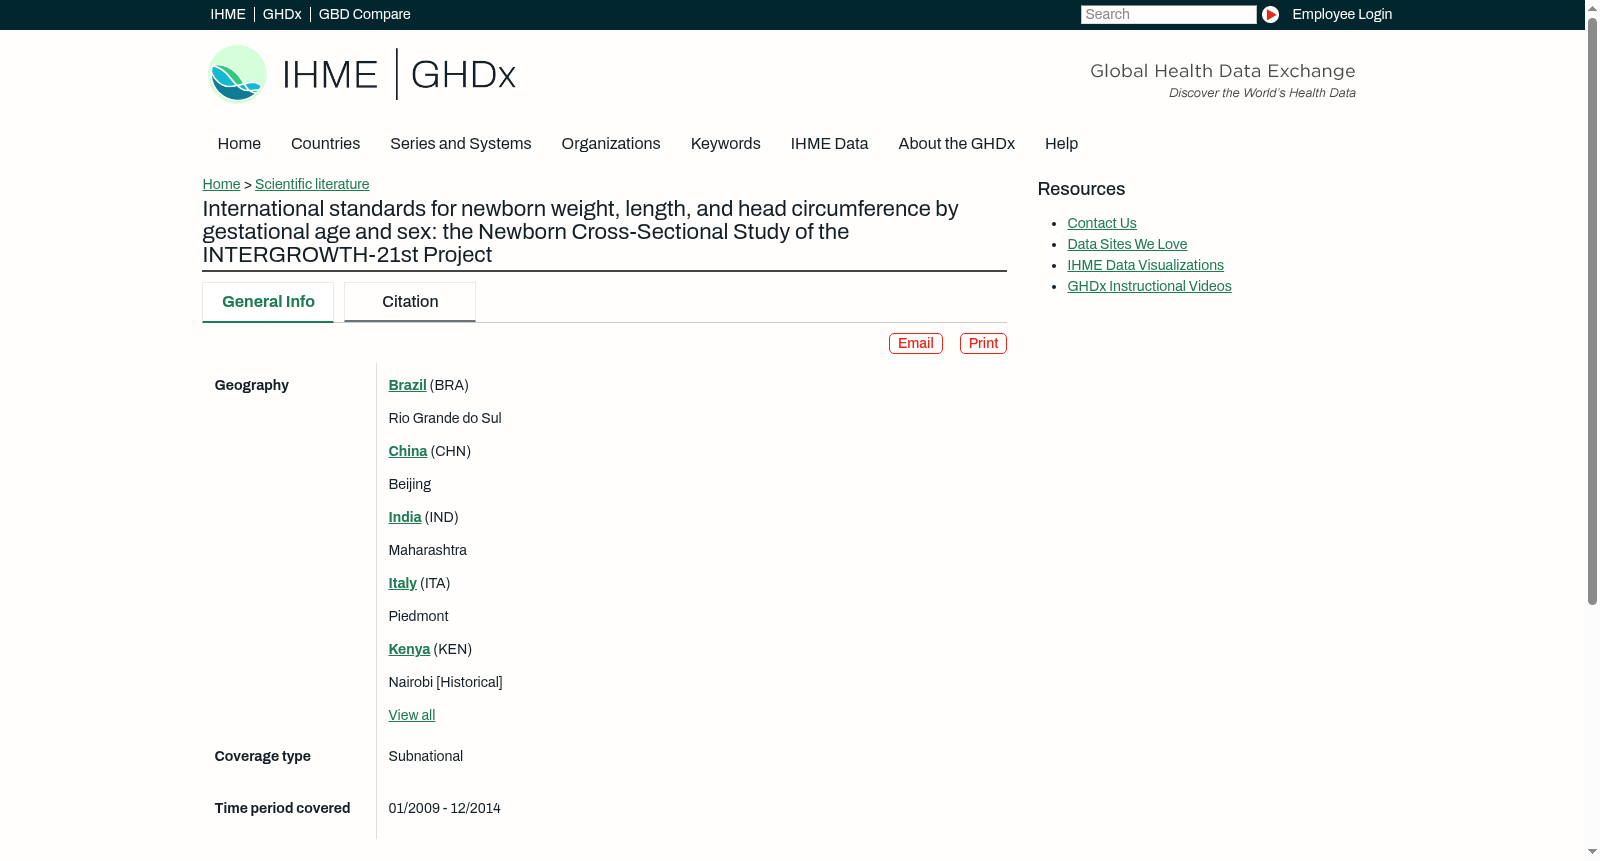The width and height of the screenshot is (1600, 861).
Task: Click the Home breadcrumb link
Action: coord(221,184)
